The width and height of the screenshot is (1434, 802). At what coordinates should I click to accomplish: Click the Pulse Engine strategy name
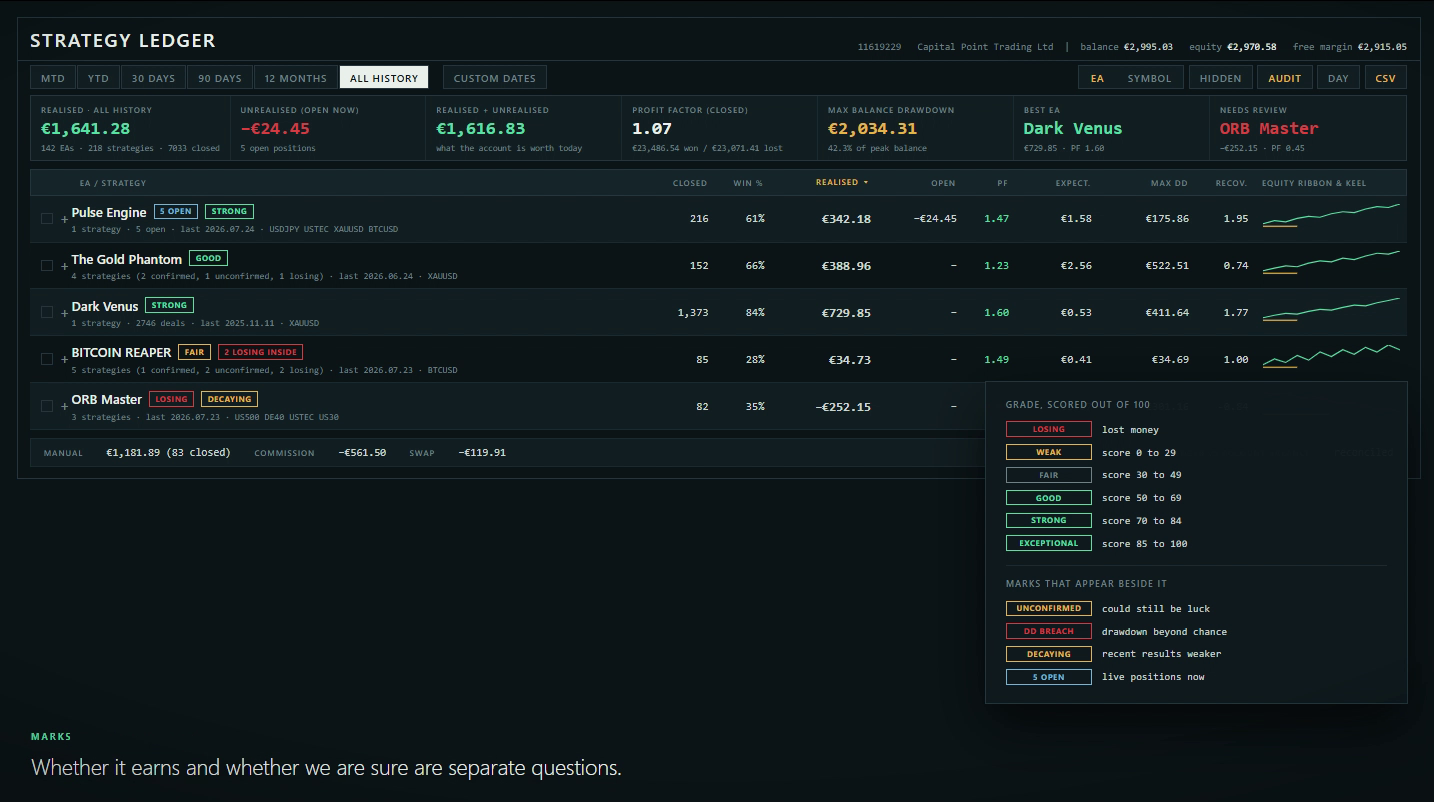tap(109, 212)
